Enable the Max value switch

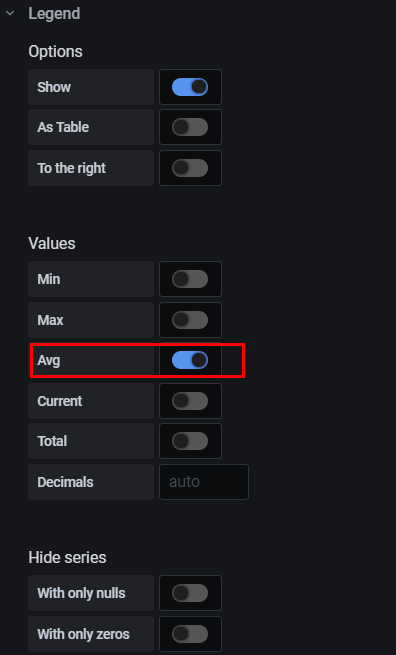coord(190,320)
